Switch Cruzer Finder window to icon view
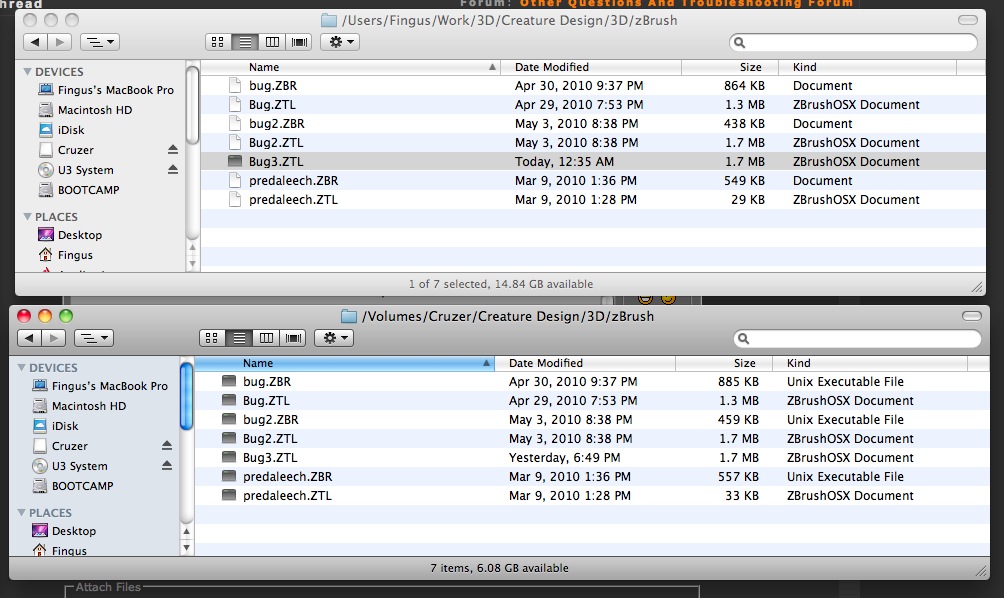This screenshot has width=1004, height=598. click(212, 338)
